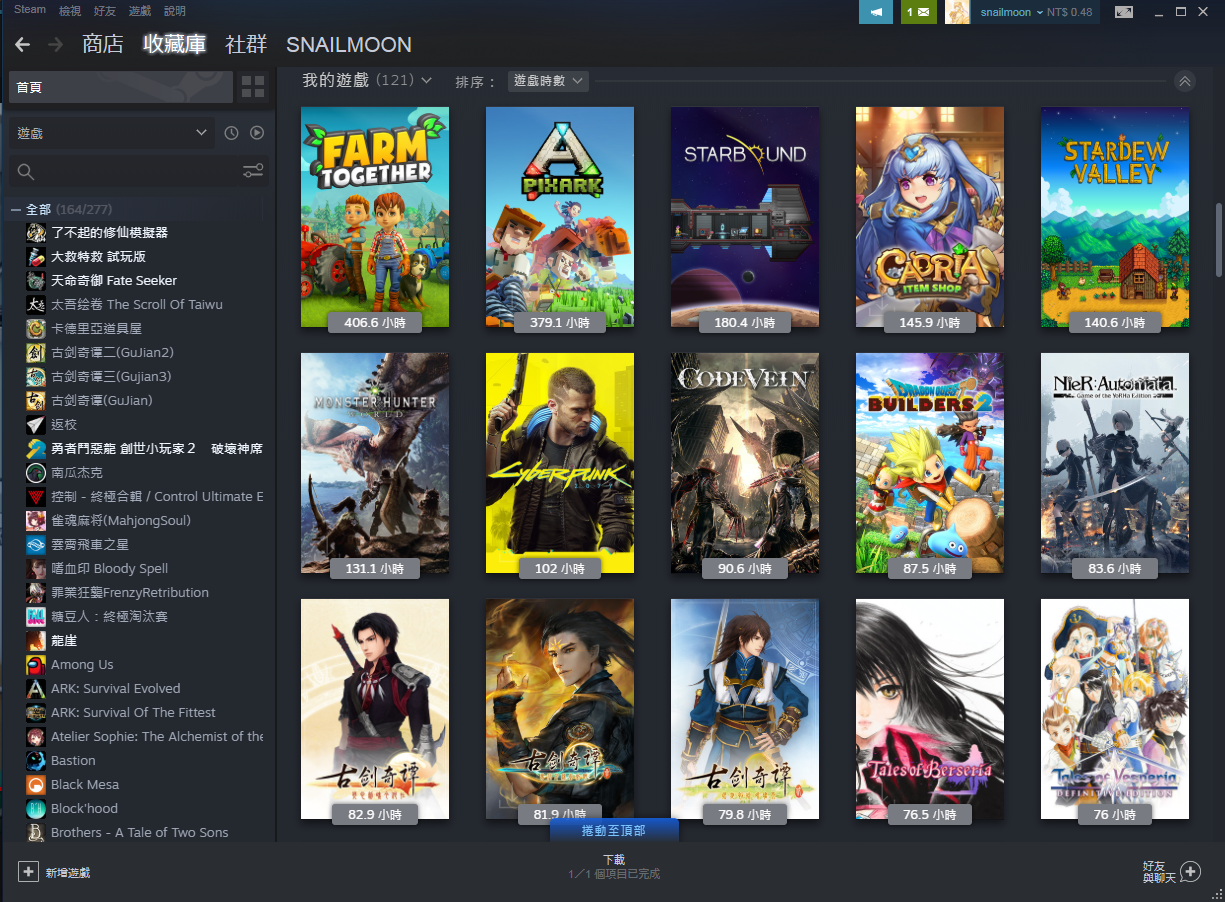Click the ARK: Survival Evolved icon
Image resolution: width=1225 pixels, height=902 pixels.
(x=36, y=689)
